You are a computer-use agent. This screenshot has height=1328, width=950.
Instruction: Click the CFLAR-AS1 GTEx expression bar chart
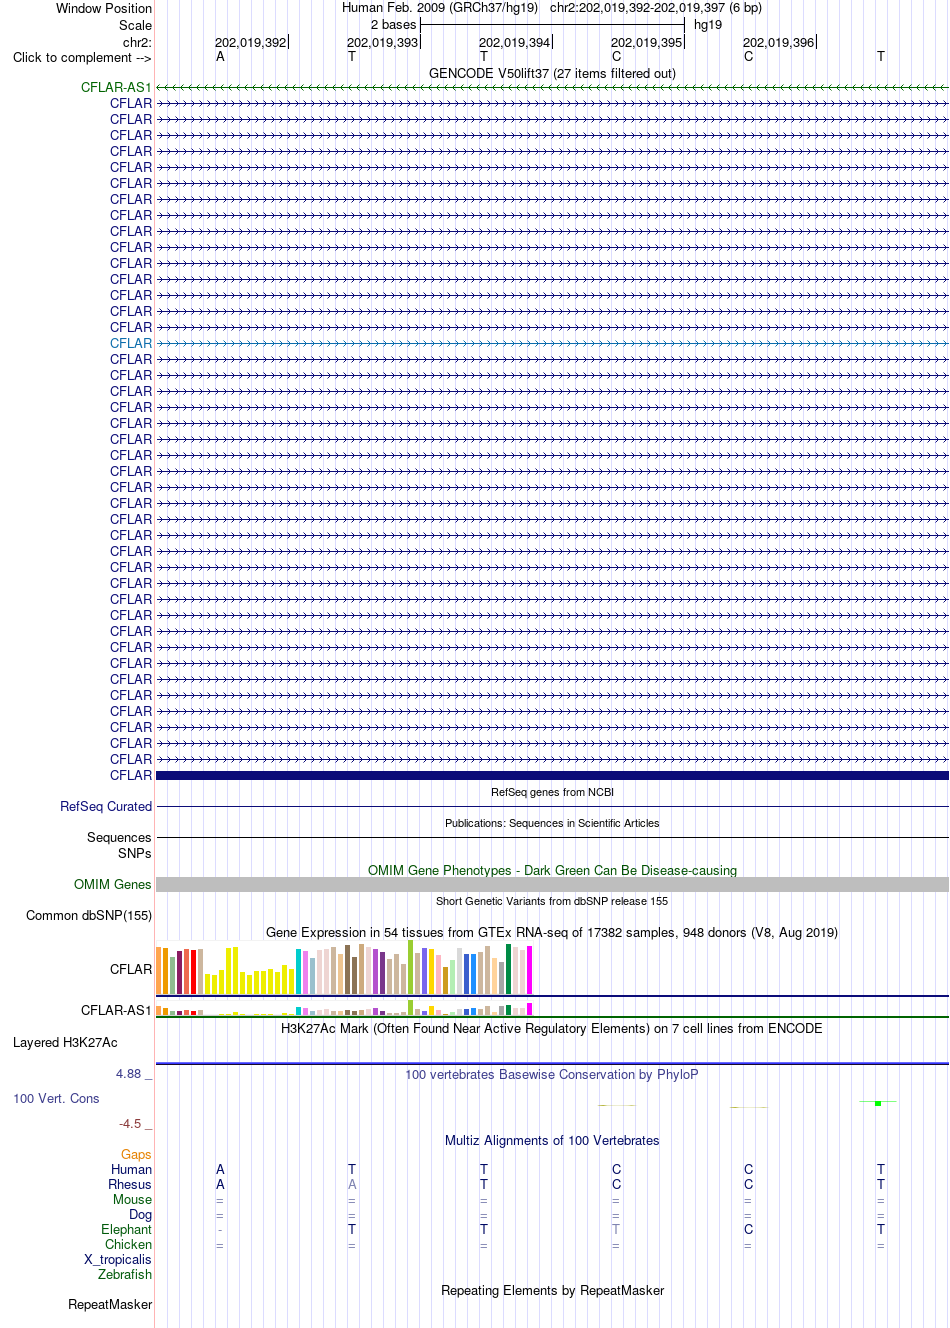point(344,1008)
